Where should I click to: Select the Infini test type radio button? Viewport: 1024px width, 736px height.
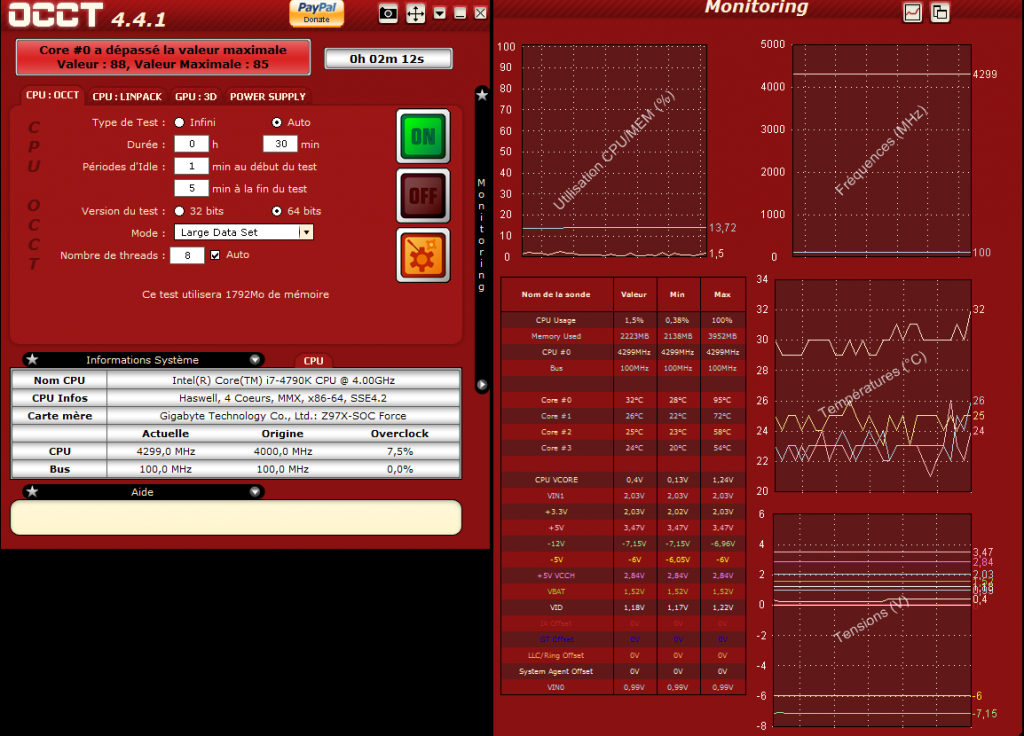[180, 122]
